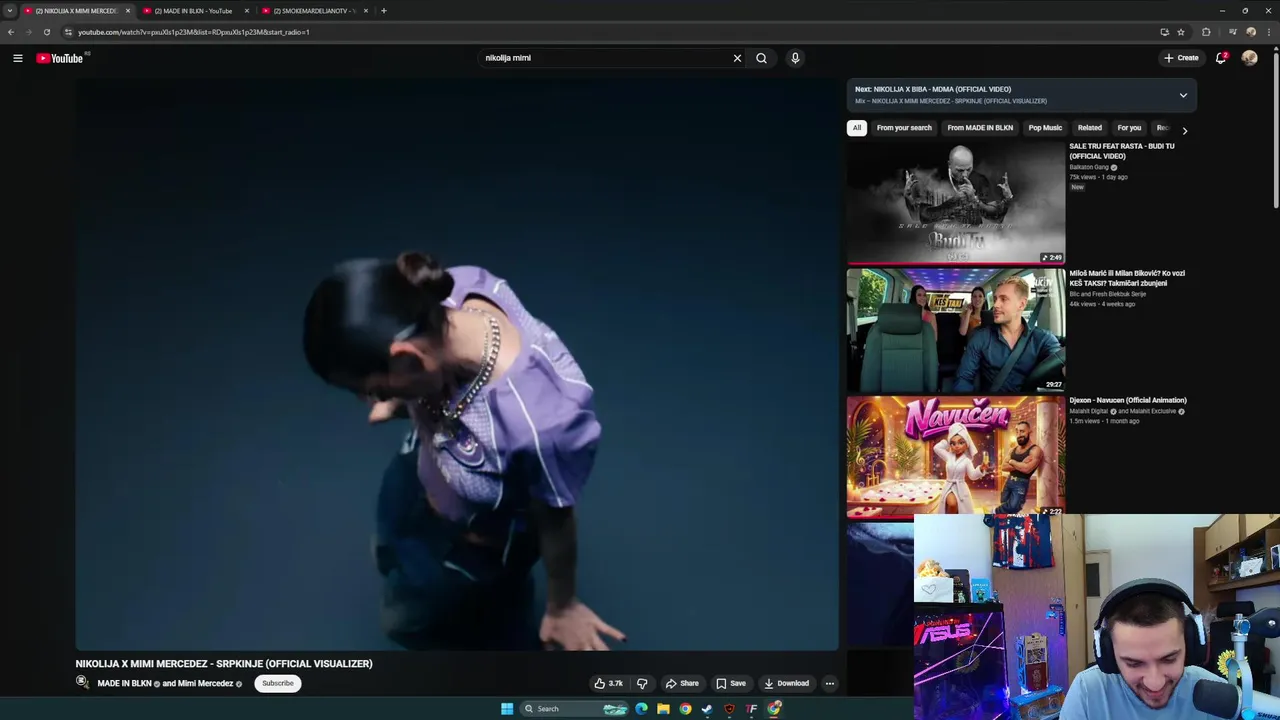Open the YouTube guide hamburger menu

(17, 58)
